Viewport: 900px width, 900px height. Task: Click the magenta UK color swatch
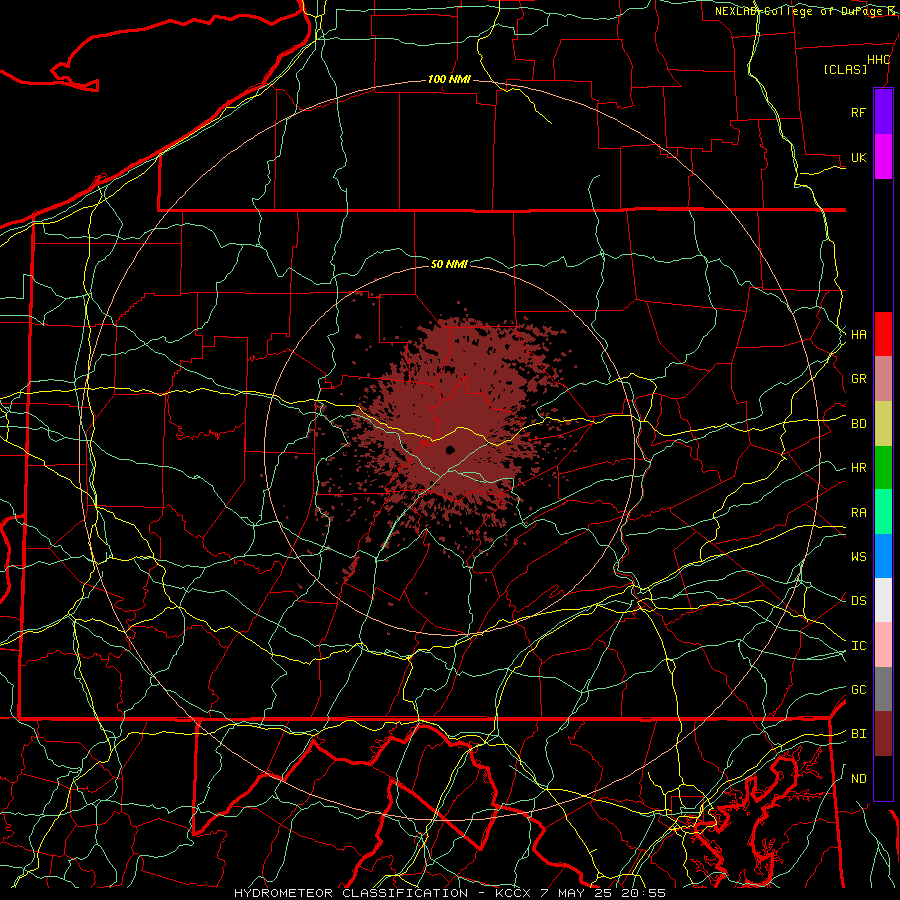[883, 157]
